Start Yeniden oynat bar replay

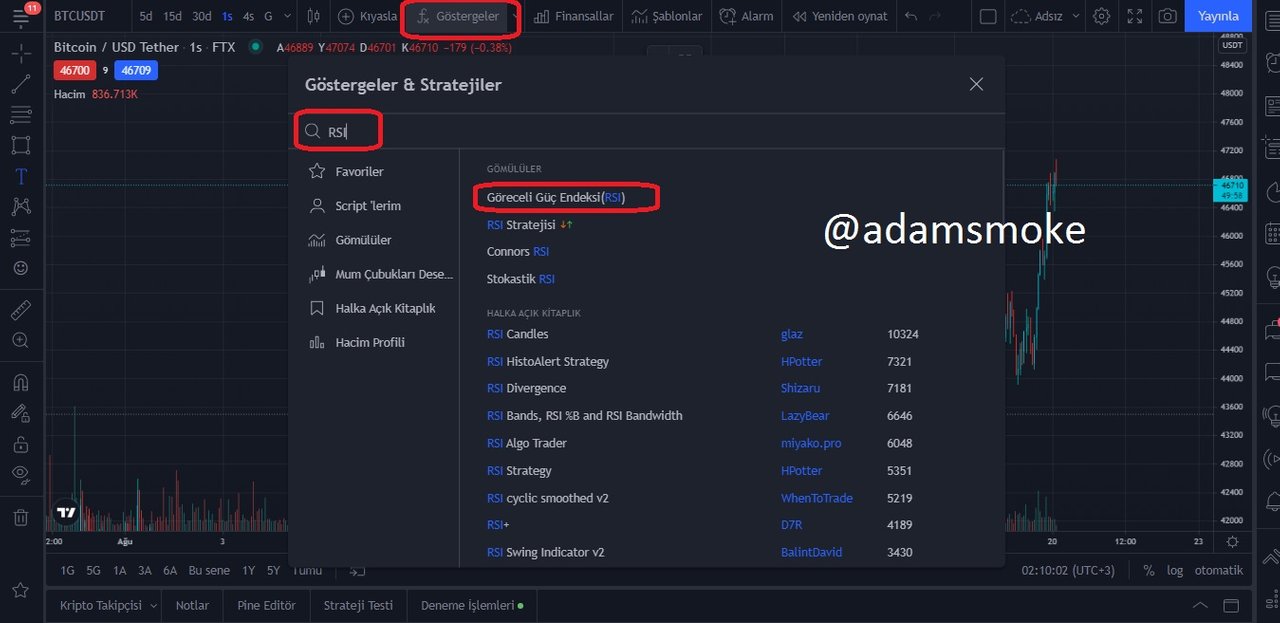coord(839,16)
